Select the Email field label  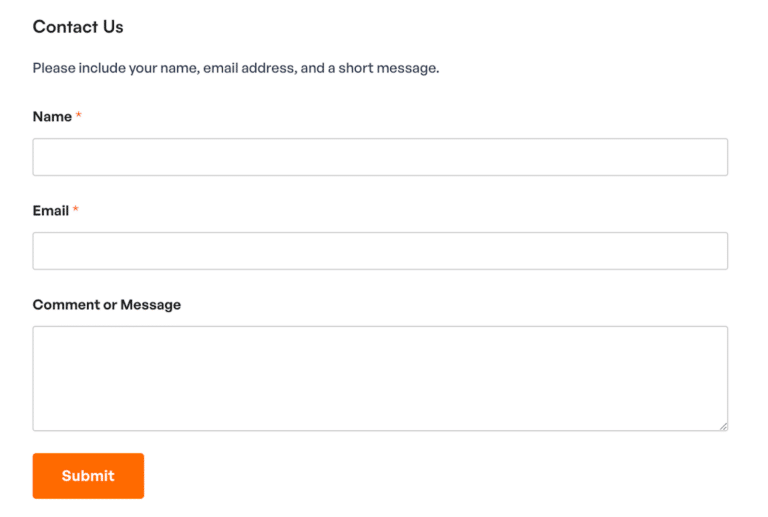click(x=51, y=211)
